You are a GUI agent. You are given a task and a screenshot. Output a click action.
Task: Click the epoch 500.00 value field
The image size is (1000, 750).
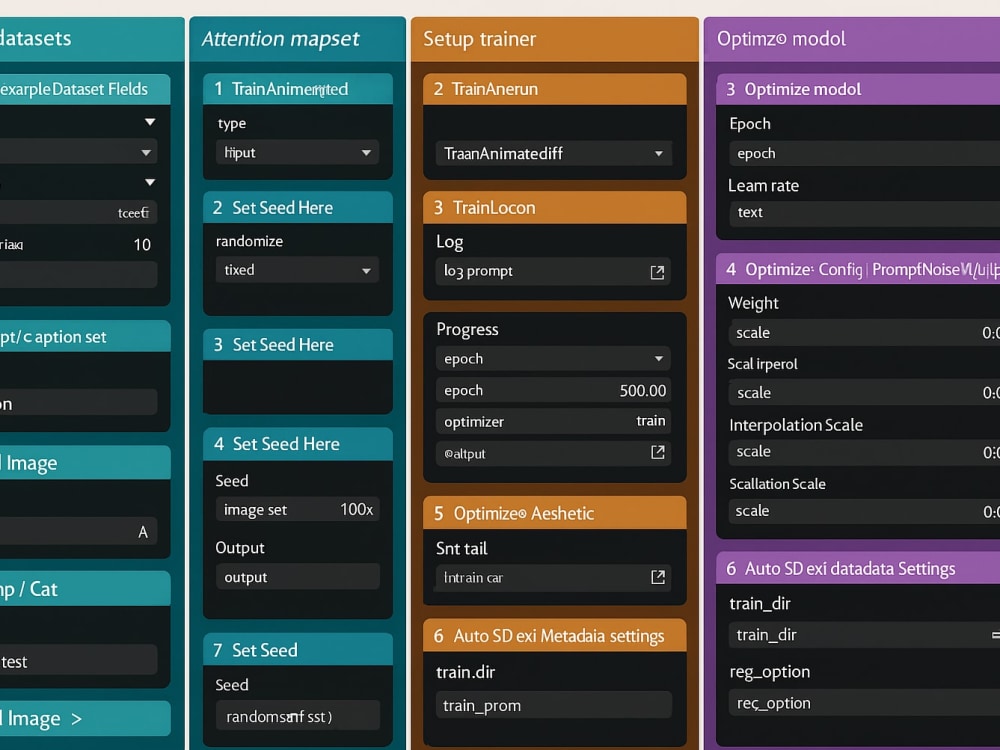pyautogui.click(x=554, y=390)
